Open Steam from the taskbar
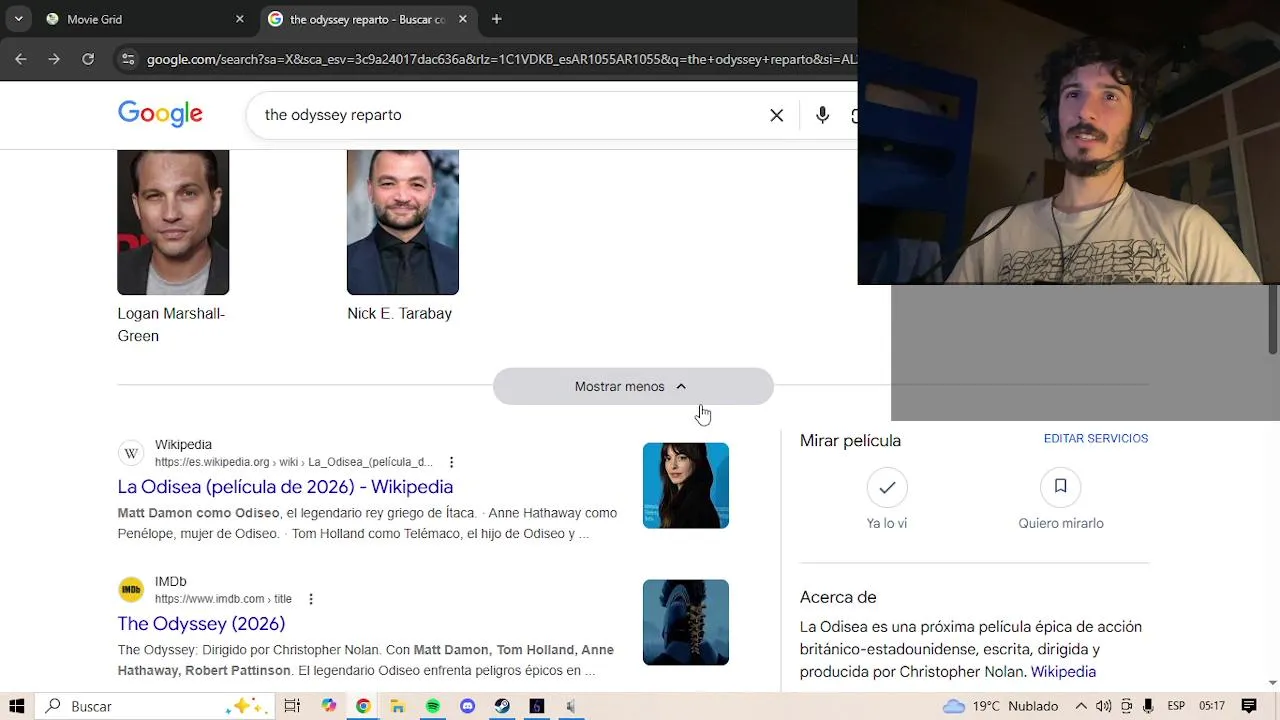 pos(502,706)
